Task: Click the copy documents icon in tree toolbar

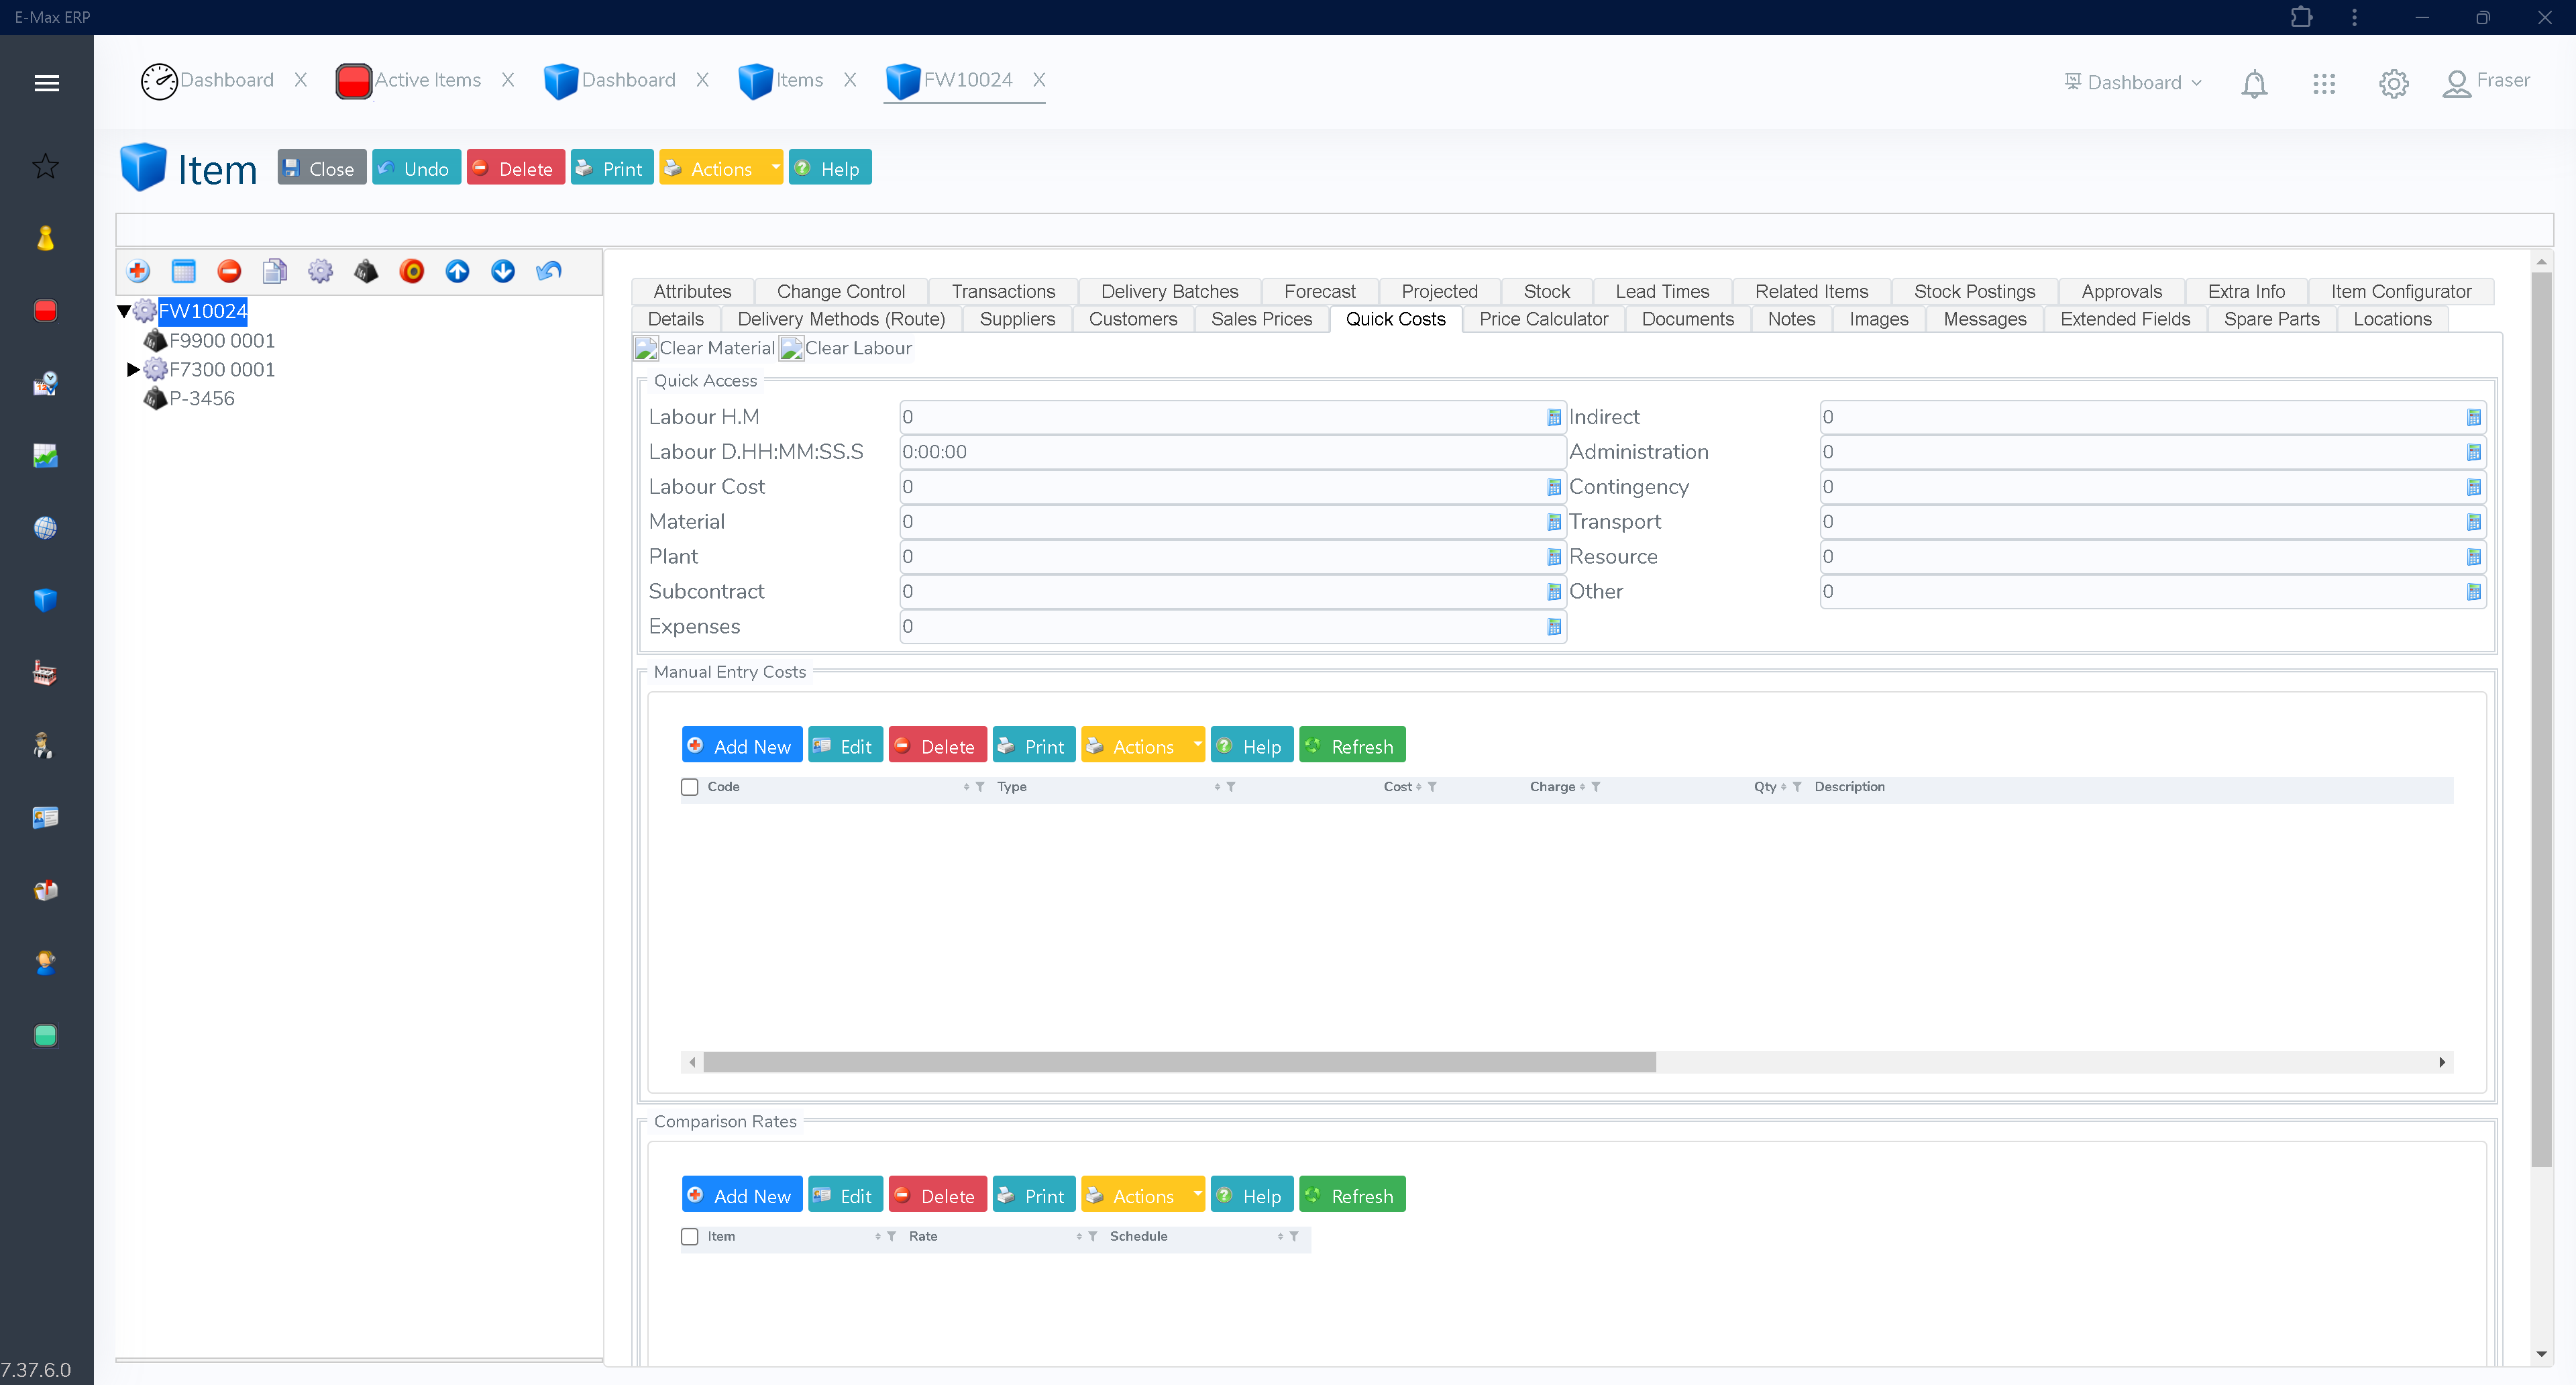Action: tap(275, 271)
